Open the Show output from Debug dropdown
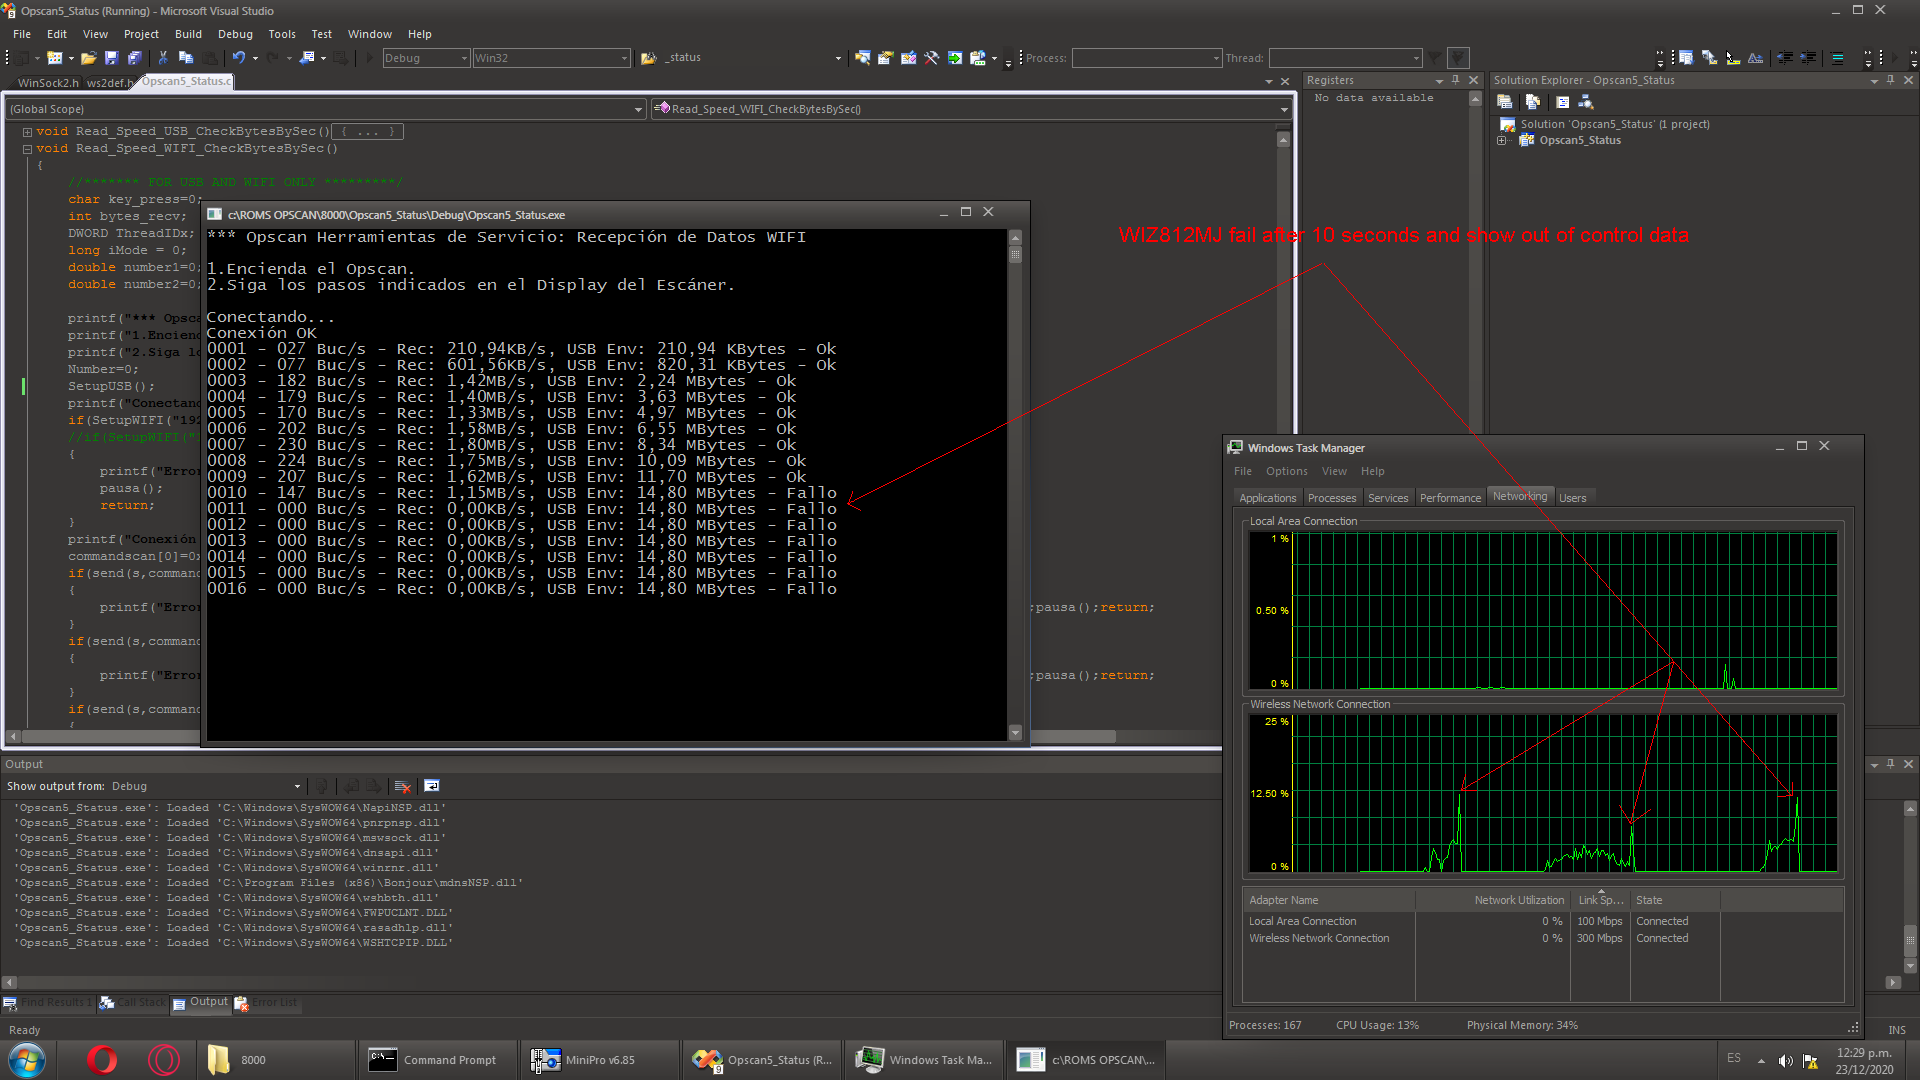 (206, 786)
